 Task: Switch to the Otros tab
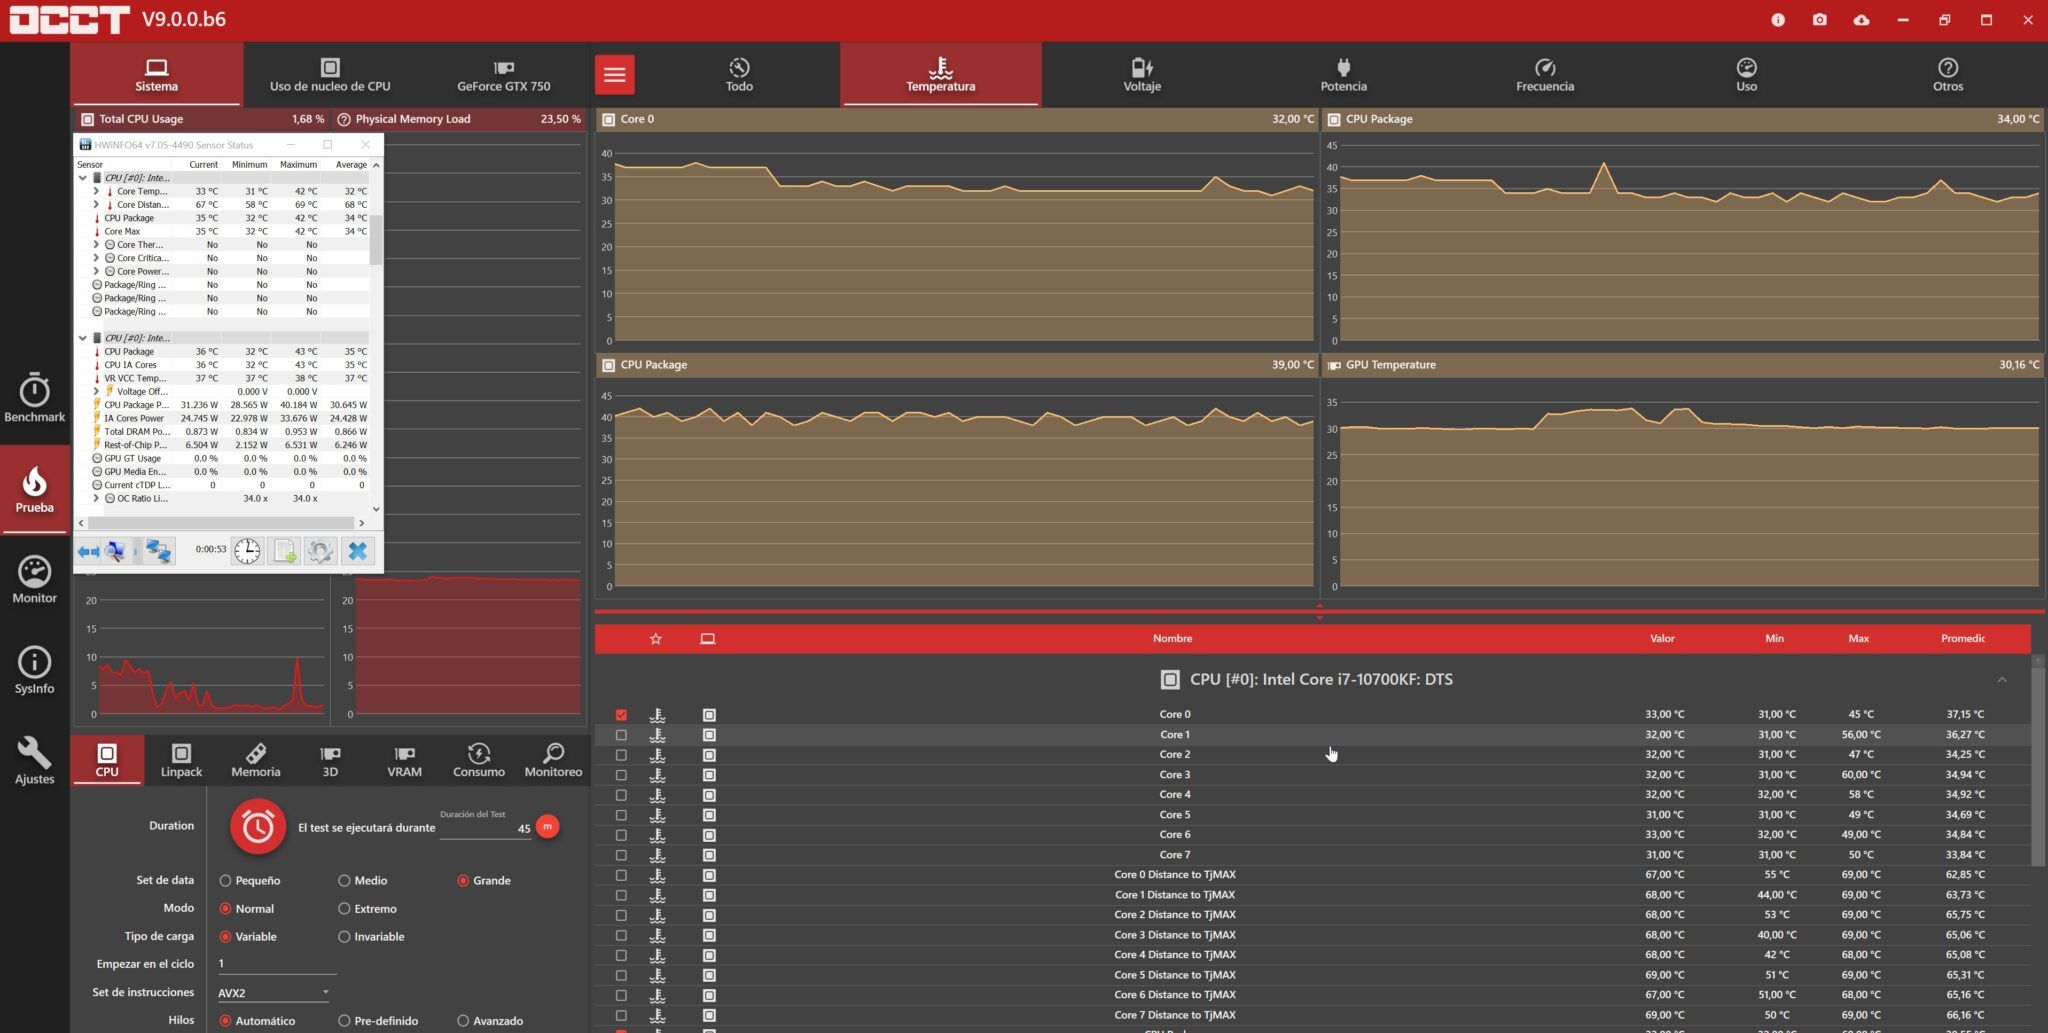pos(1948,74)
